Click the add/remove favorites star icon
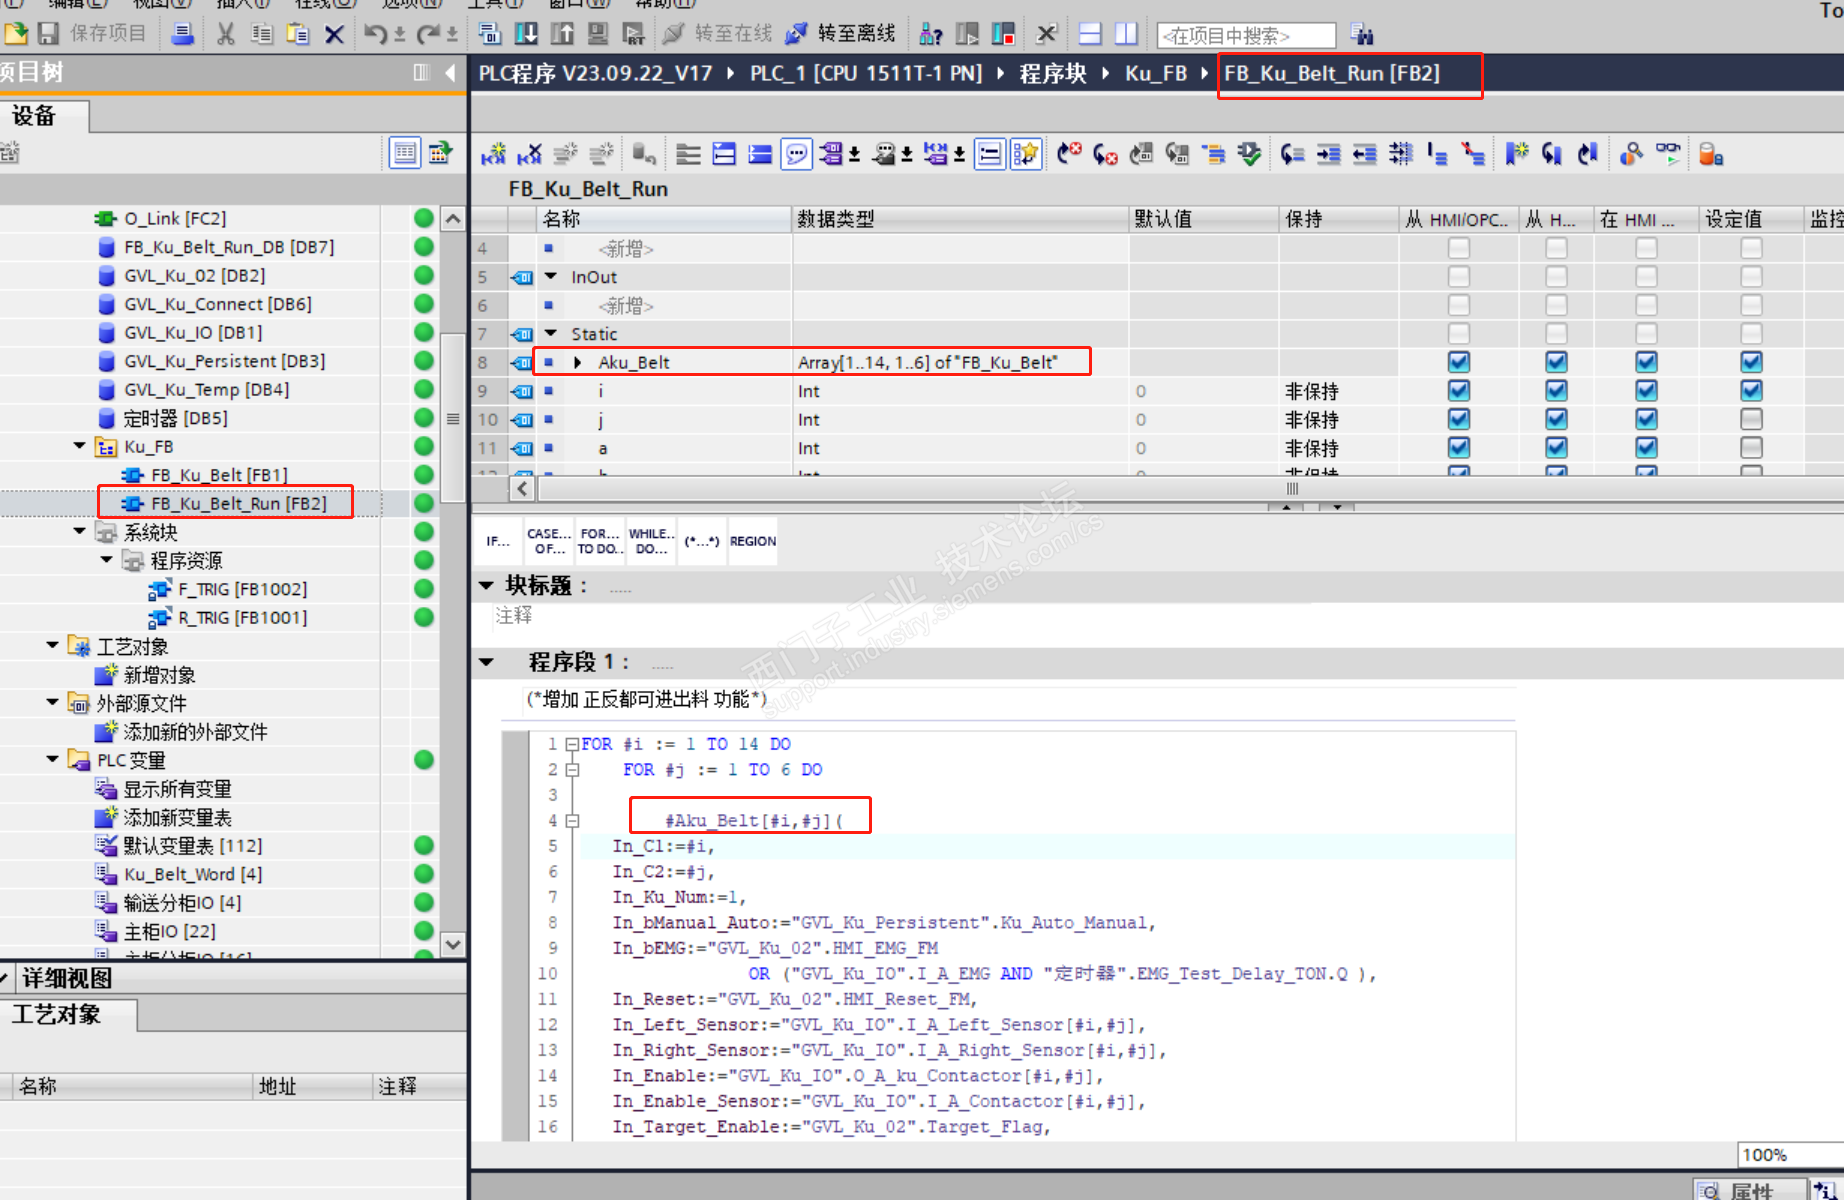The height and width of the screenshot is (1200, 1844). tap(1026, 154)
